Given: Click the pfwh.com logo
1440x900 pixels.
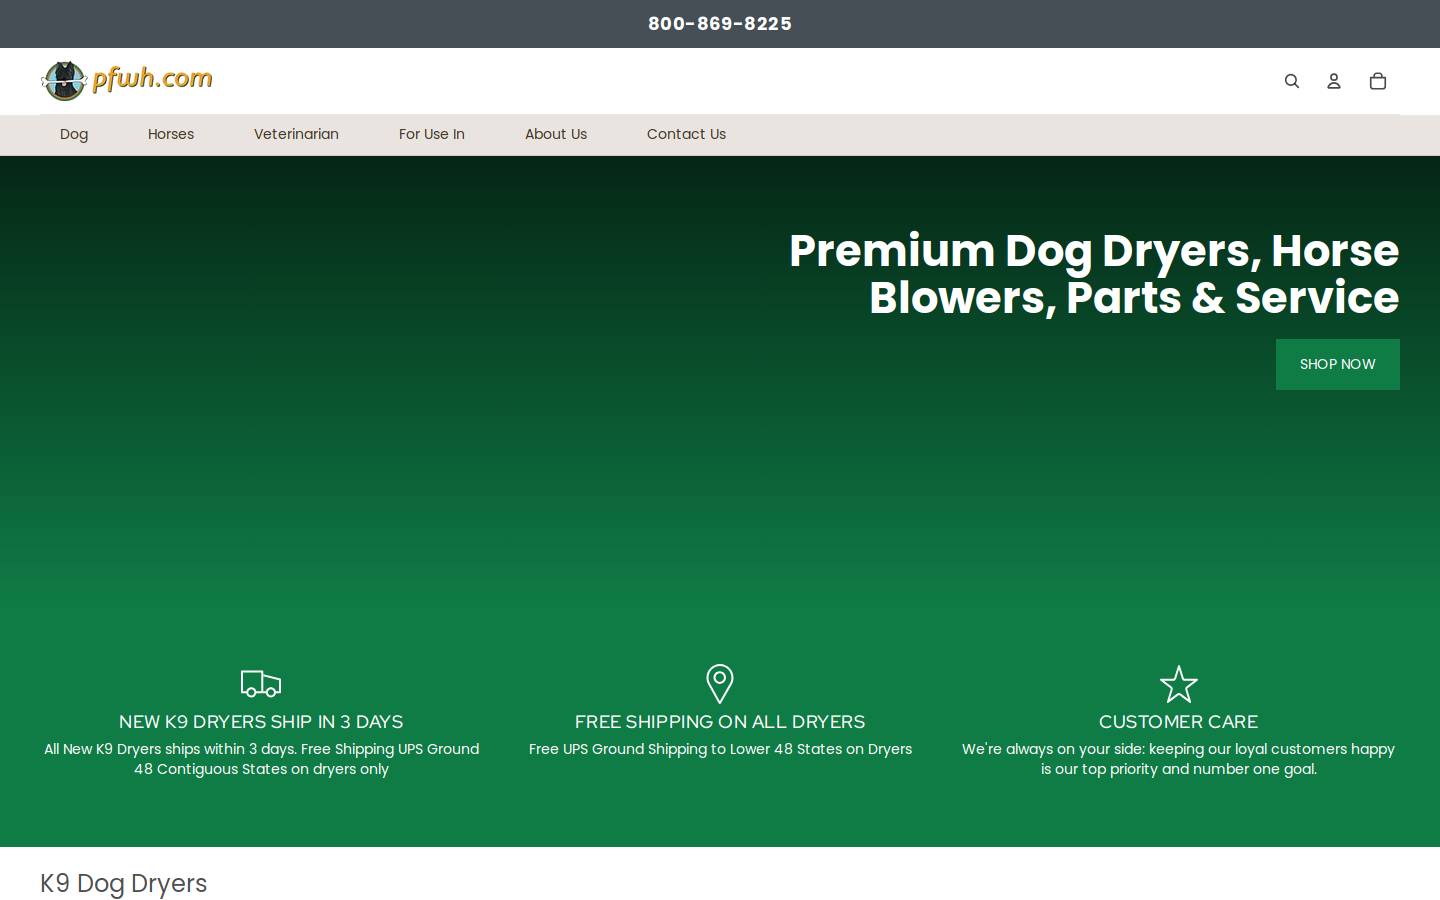Looking at the screenshot, I should coord(127,80).
